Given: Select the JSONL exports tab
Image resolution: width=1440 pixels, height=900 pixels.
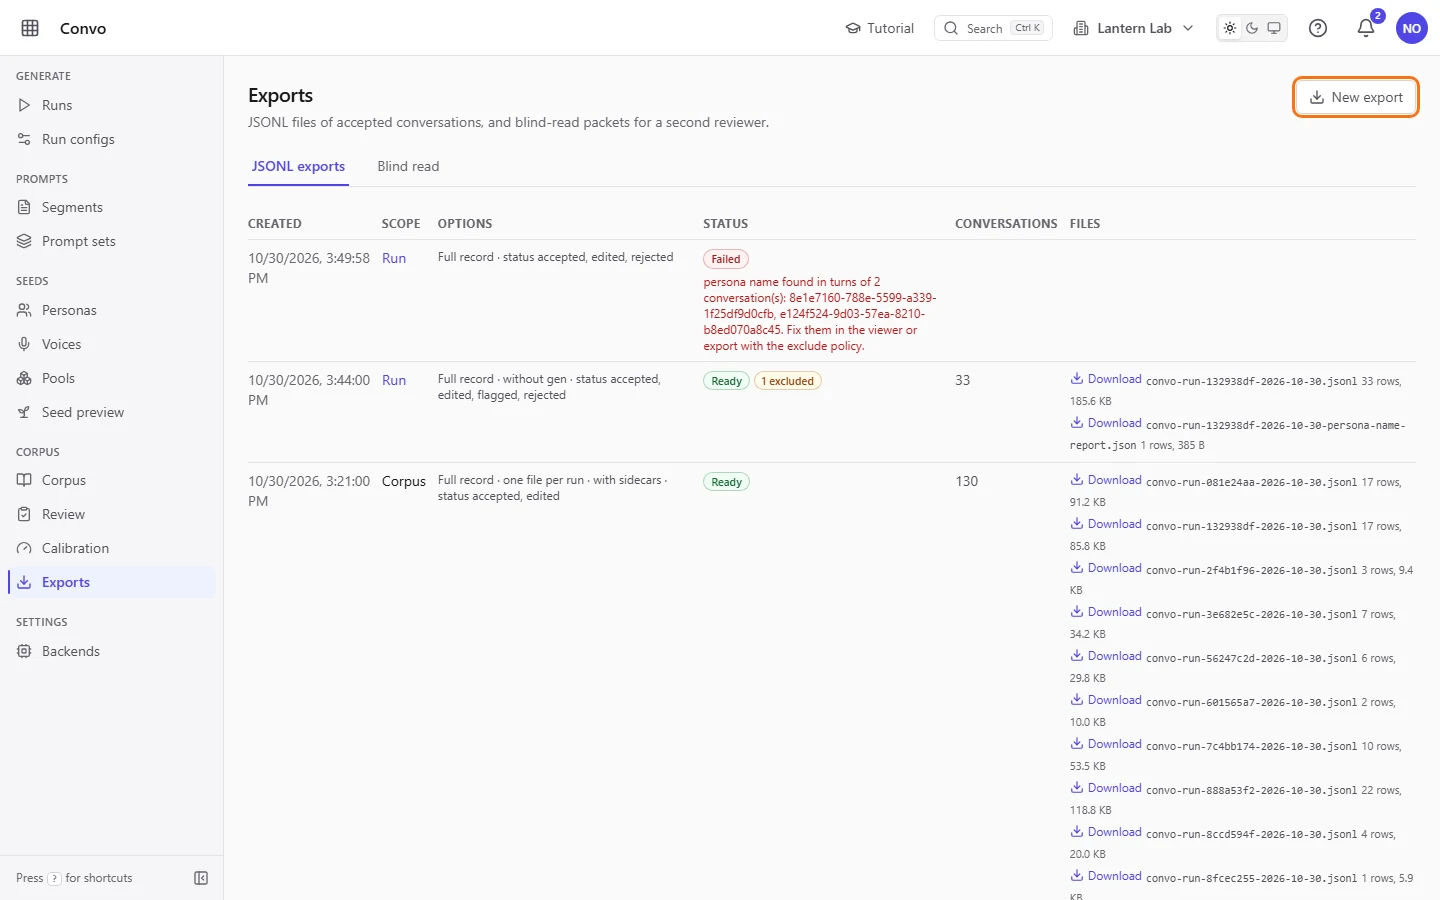Looking at the screenshot, I should click(298, 166).
